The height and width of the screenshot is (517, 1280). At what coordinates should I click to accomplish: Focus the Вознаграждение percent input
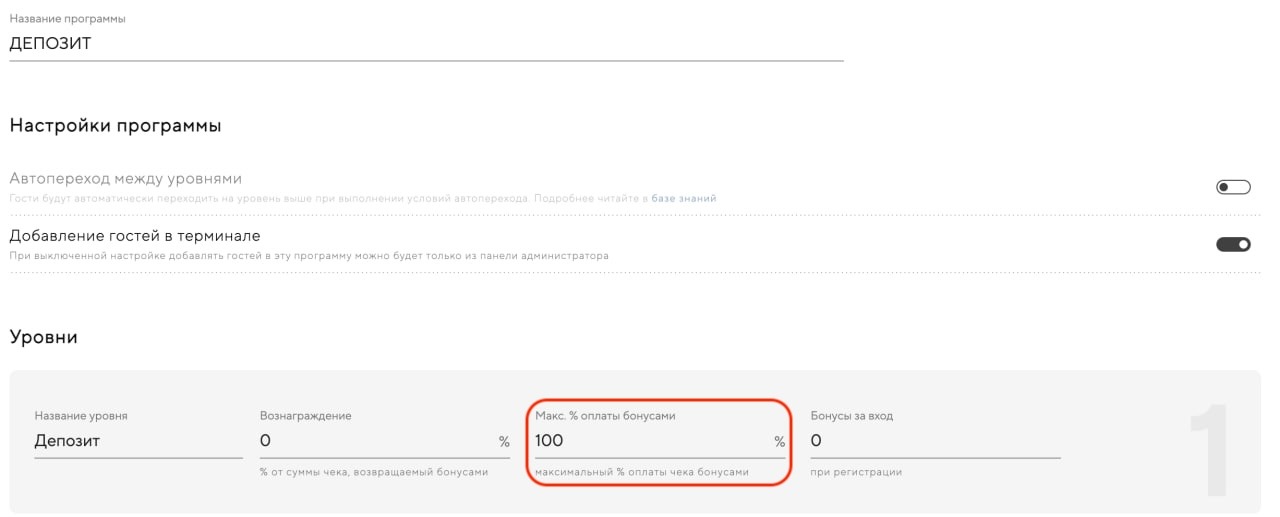[375, 441]
